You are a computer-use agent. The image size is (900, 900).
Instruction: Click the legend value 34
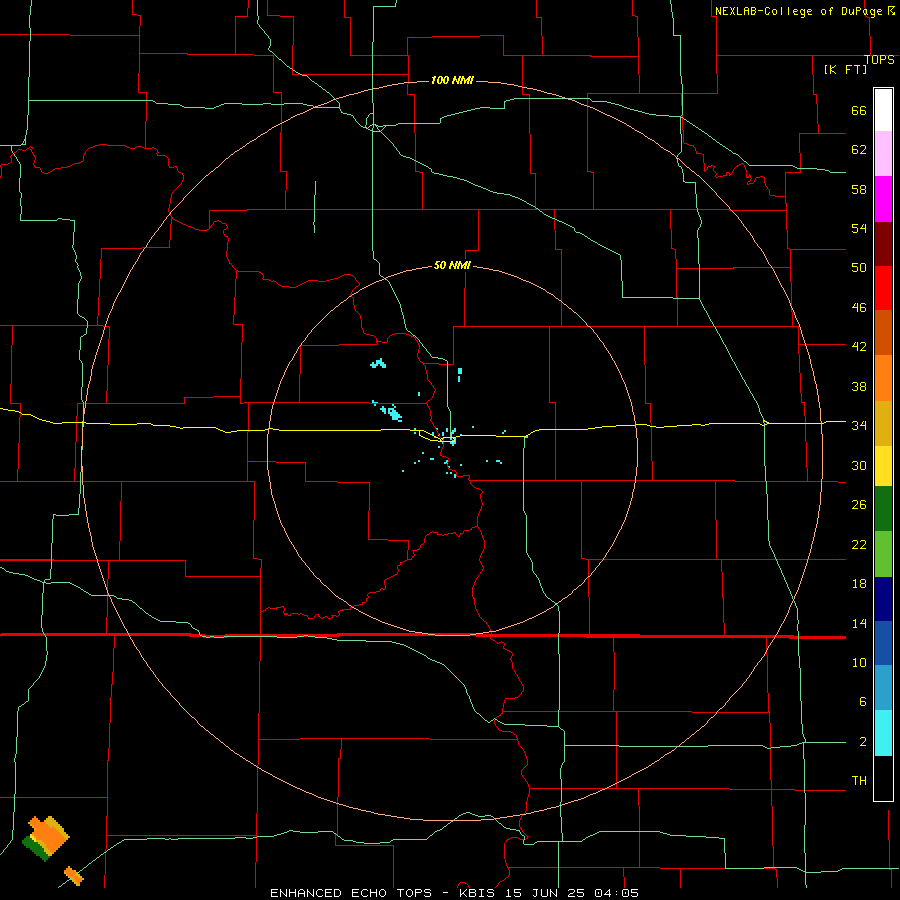pos(859,426)
